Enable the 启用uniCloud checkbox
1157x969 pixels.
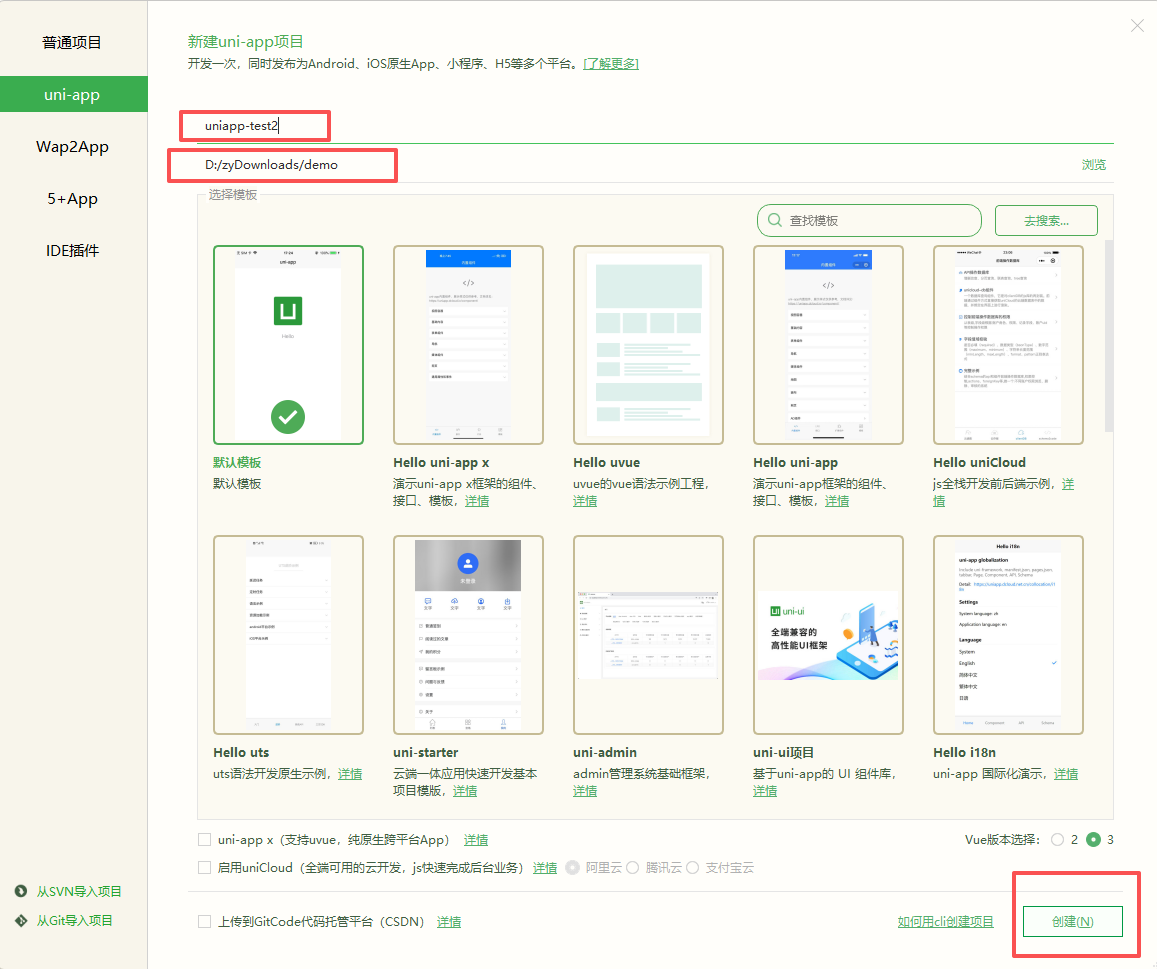pyautogui.click(x=204, y=868)
